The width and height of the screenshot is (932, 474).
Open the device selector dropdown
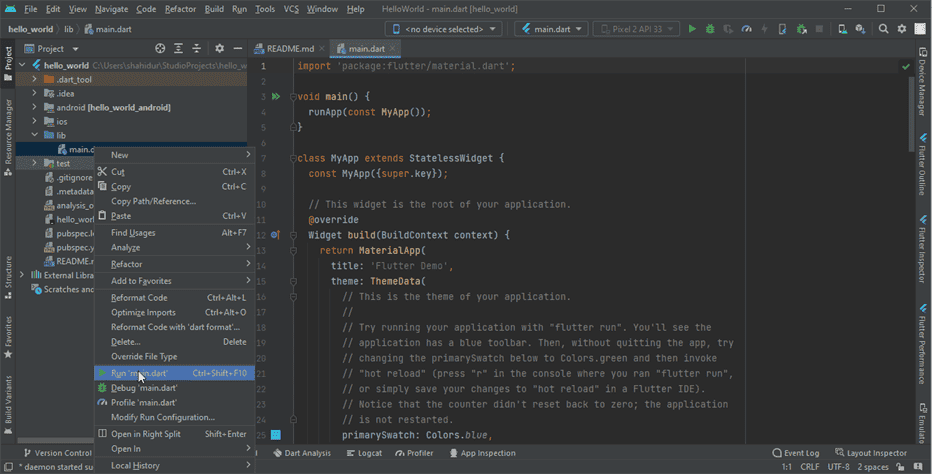(443, 29)
